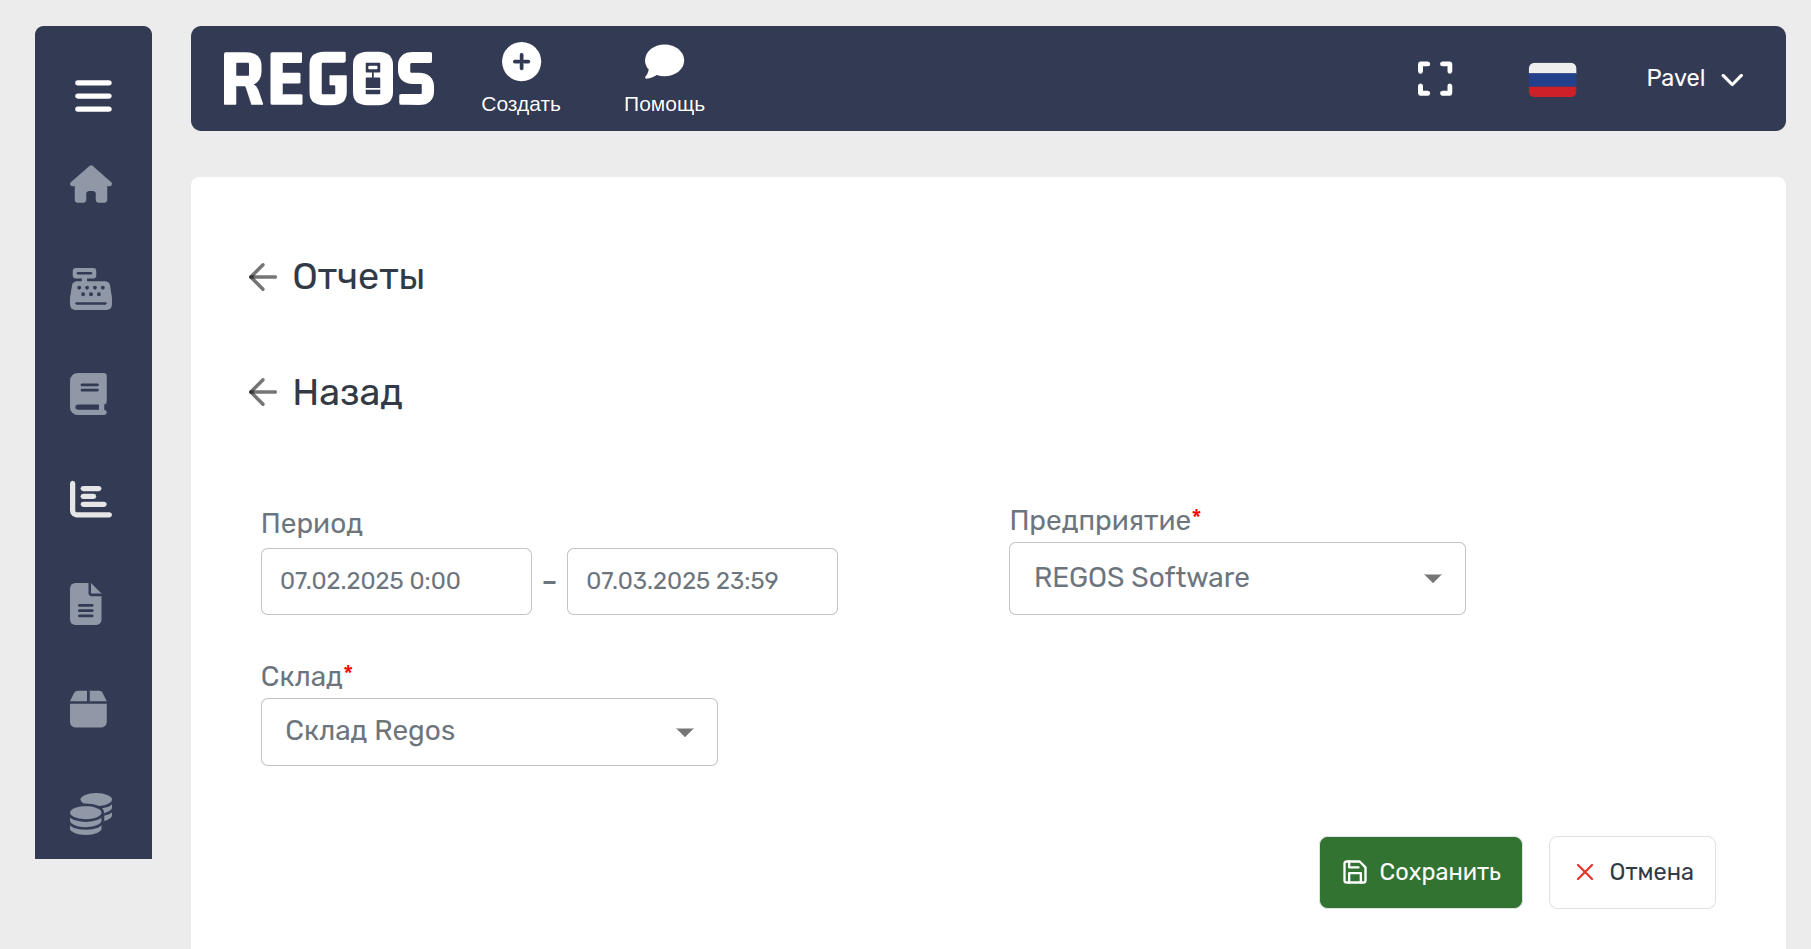This screenshot has height=949, width=1811.
Task: Open the hamburger menu in sidebar
Action: tap(93, 96)
